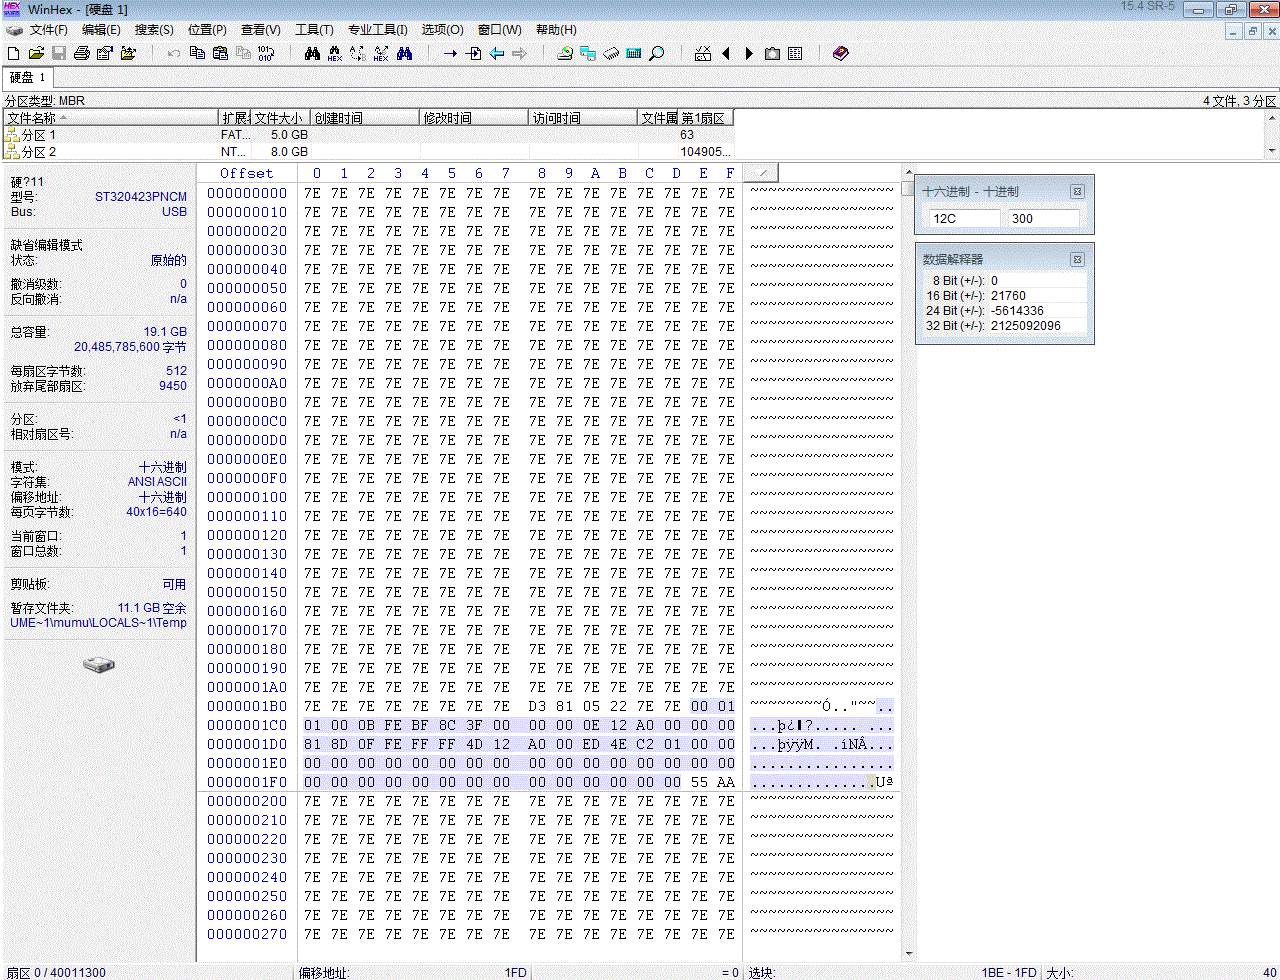Open the 选项(O) menu

coord(442,30)
